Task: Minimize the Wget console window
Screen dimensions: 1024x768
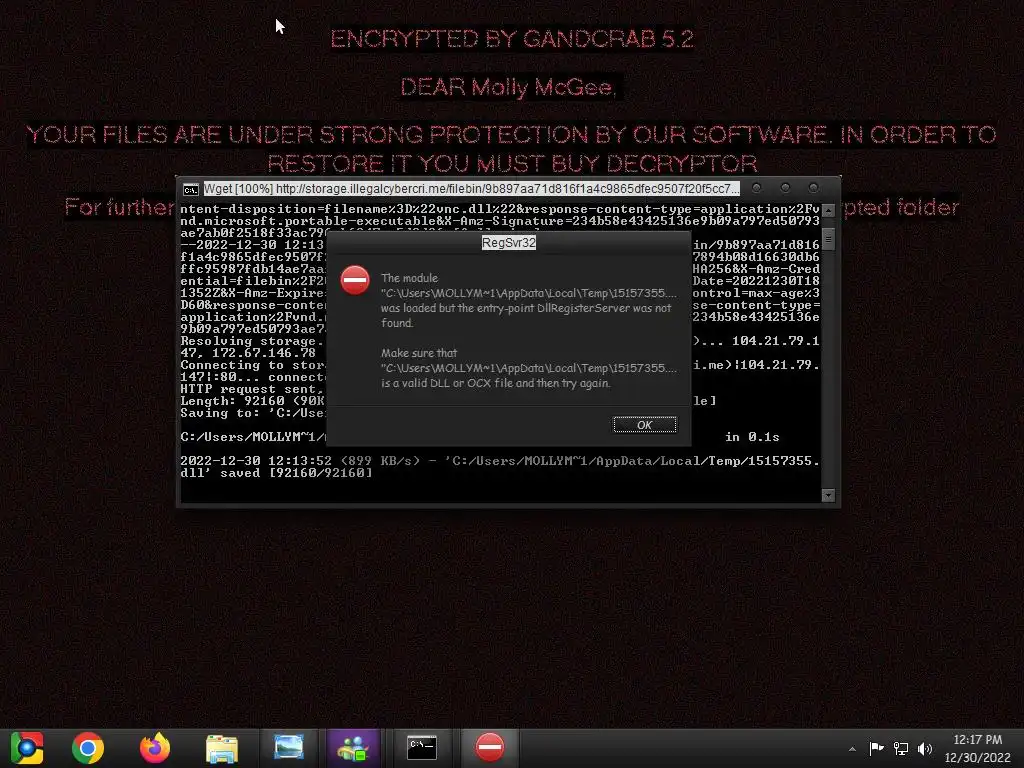Action: 756,188
